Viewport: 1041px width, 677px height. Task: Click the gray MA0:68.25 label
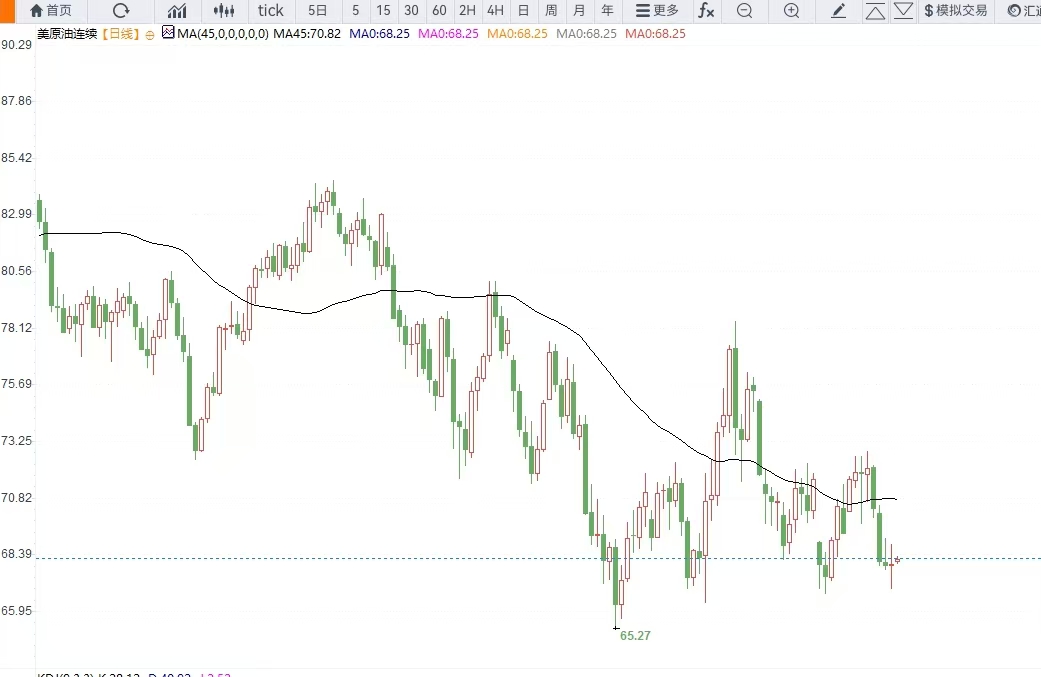pos(586,34)
